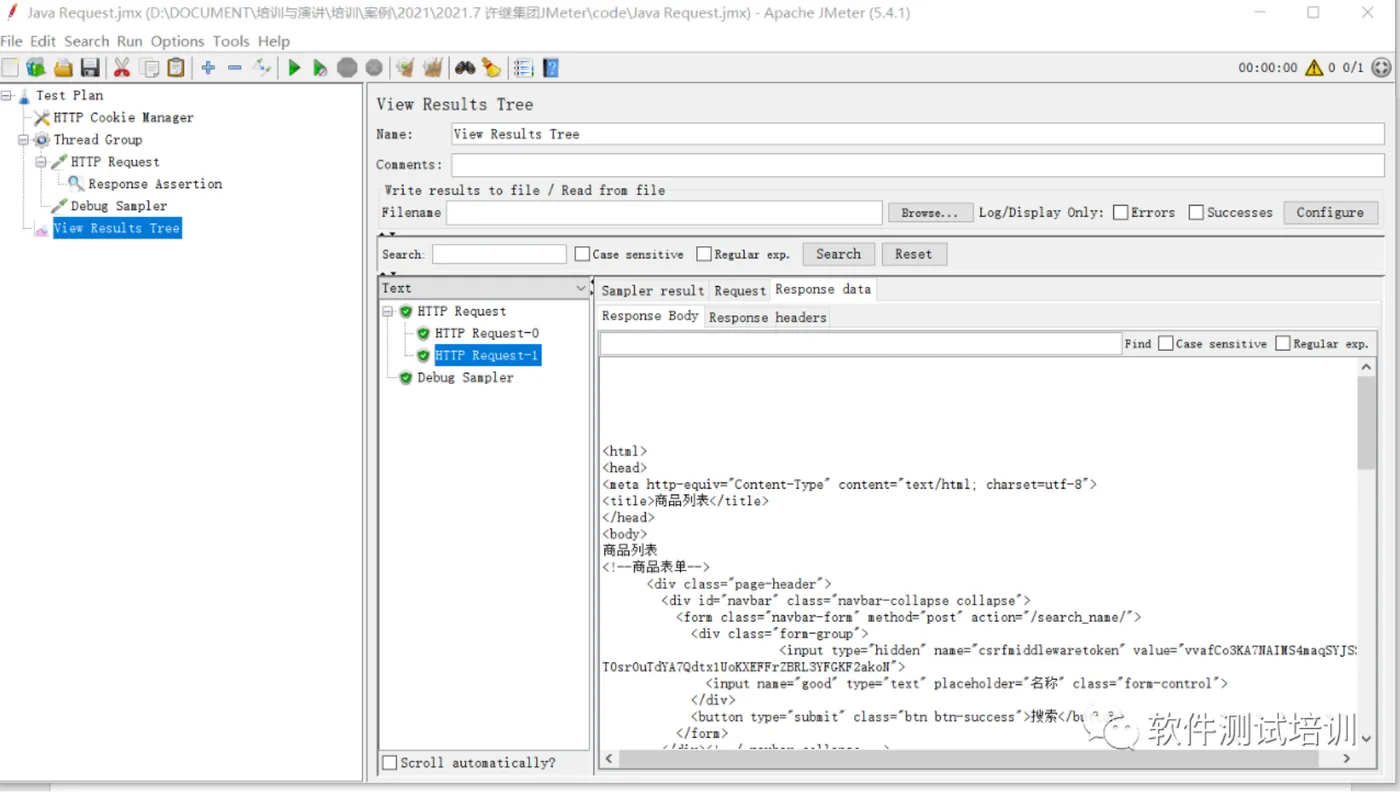The image size is (1400, 792).
Task: Click the Find button
Action: pyautogui.click(x=1138, y=343)
